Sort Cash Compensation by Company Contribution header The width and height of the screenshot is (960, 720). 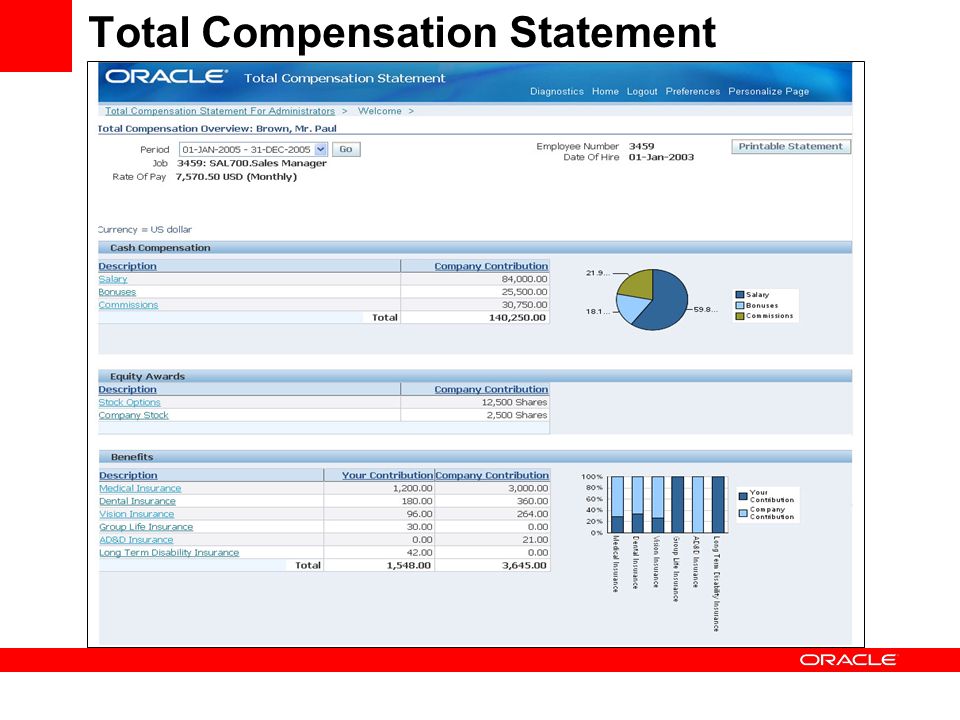(x=491, y=266)
